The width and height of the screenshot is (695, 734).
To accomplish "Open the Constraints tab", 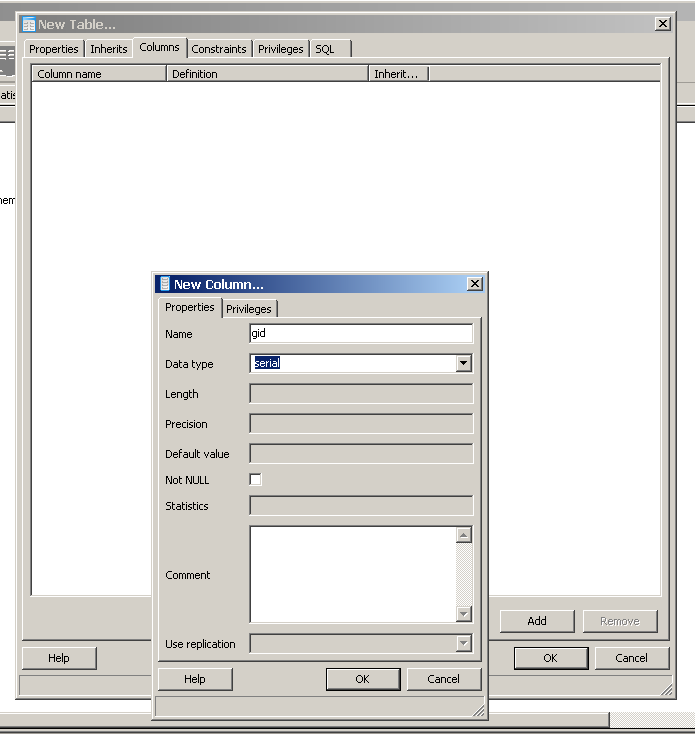I will [219, 49].
